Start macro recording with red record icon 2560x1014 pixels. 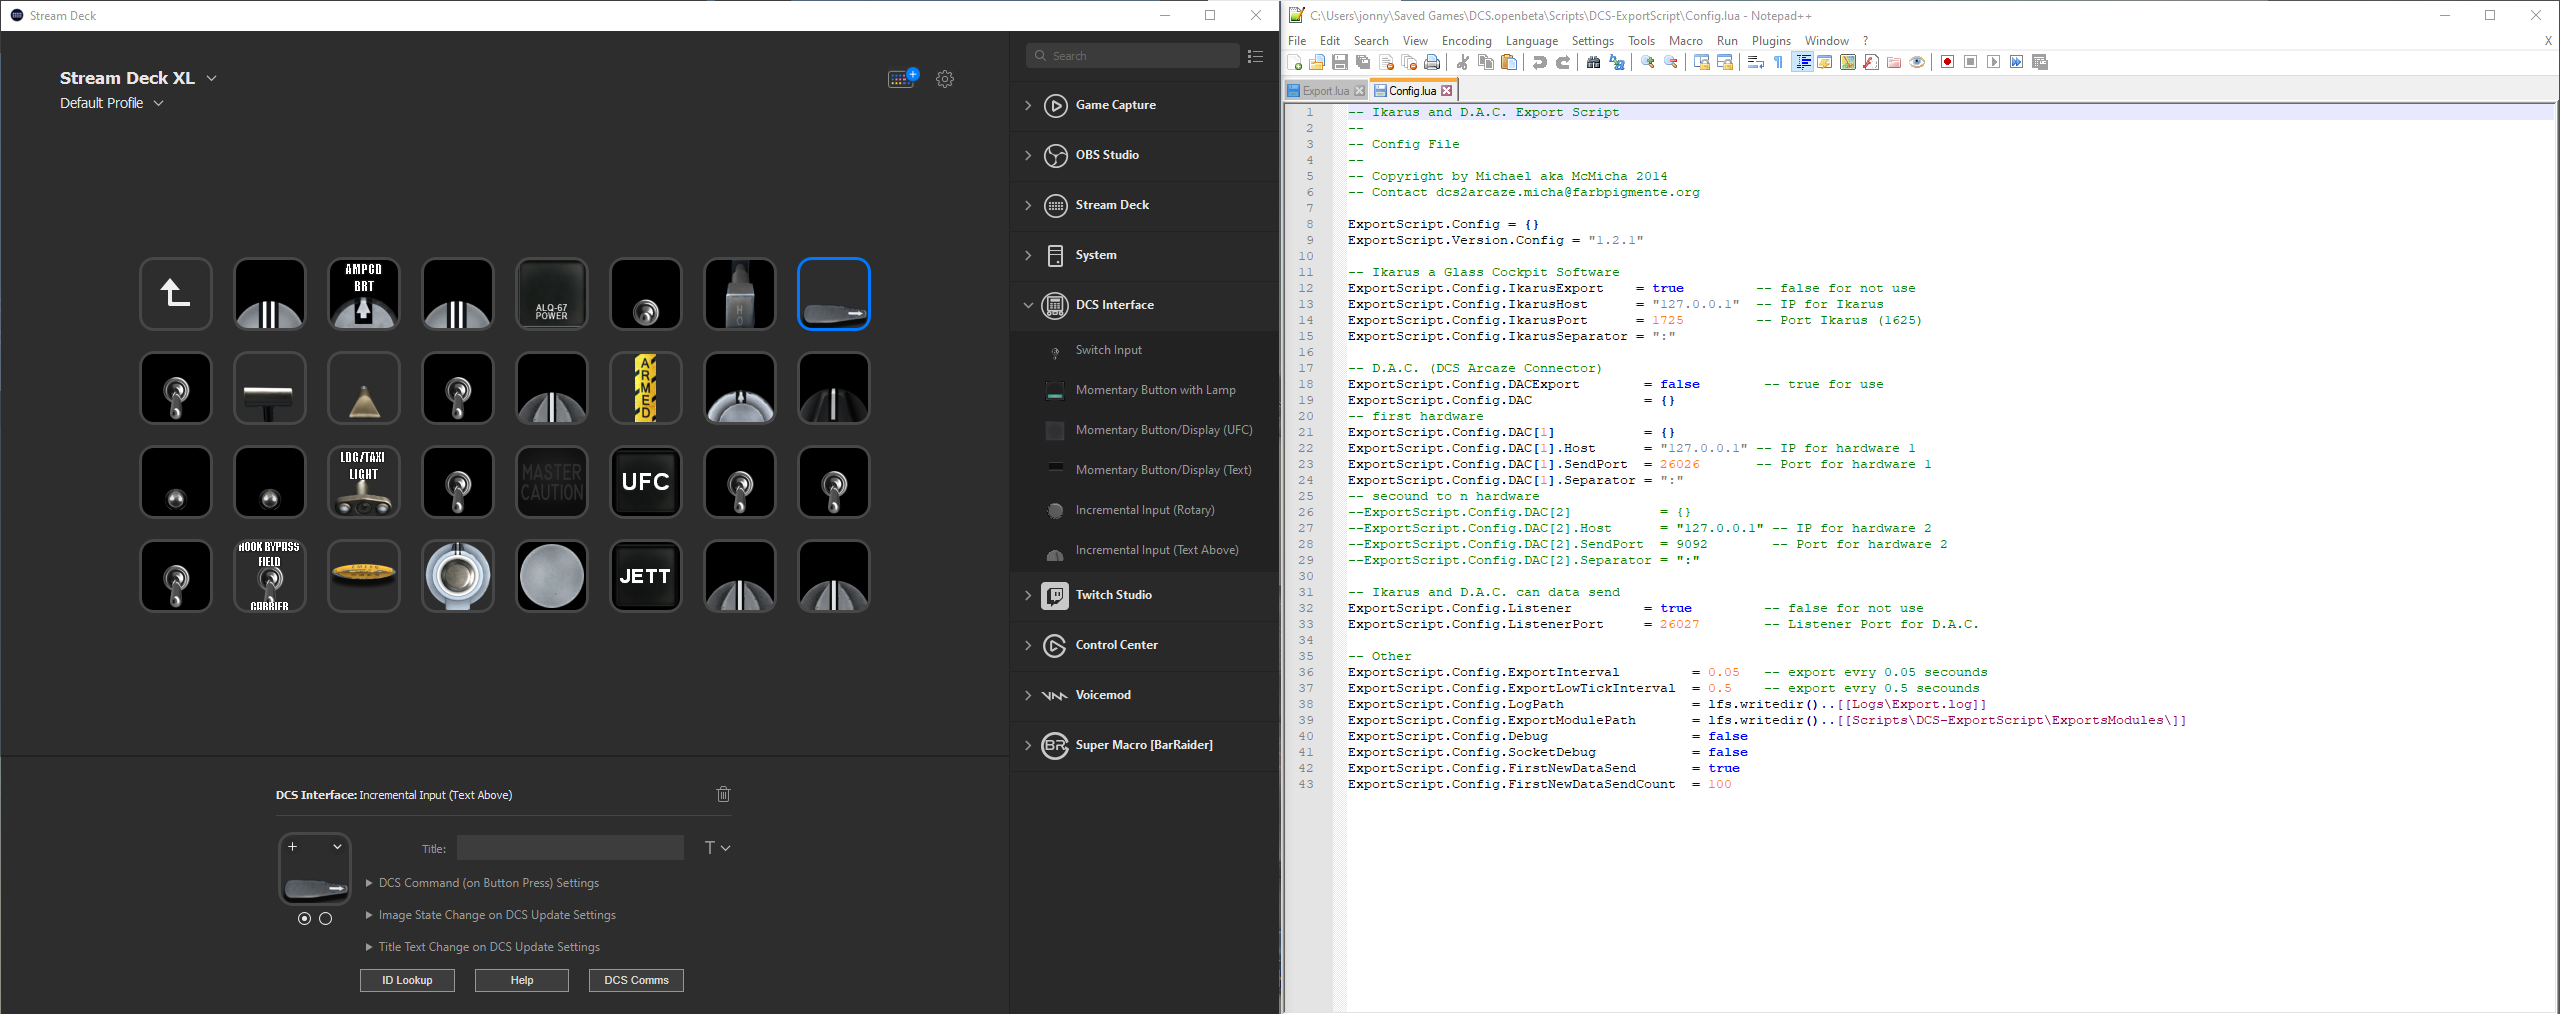point(1948,62)
